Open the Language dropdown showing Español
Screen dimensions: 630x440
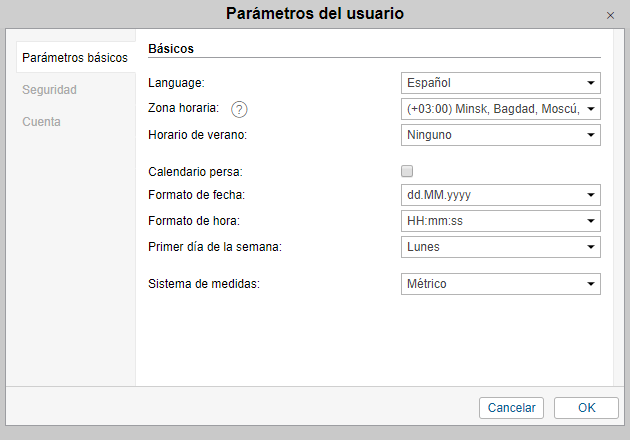click(501, 83)
